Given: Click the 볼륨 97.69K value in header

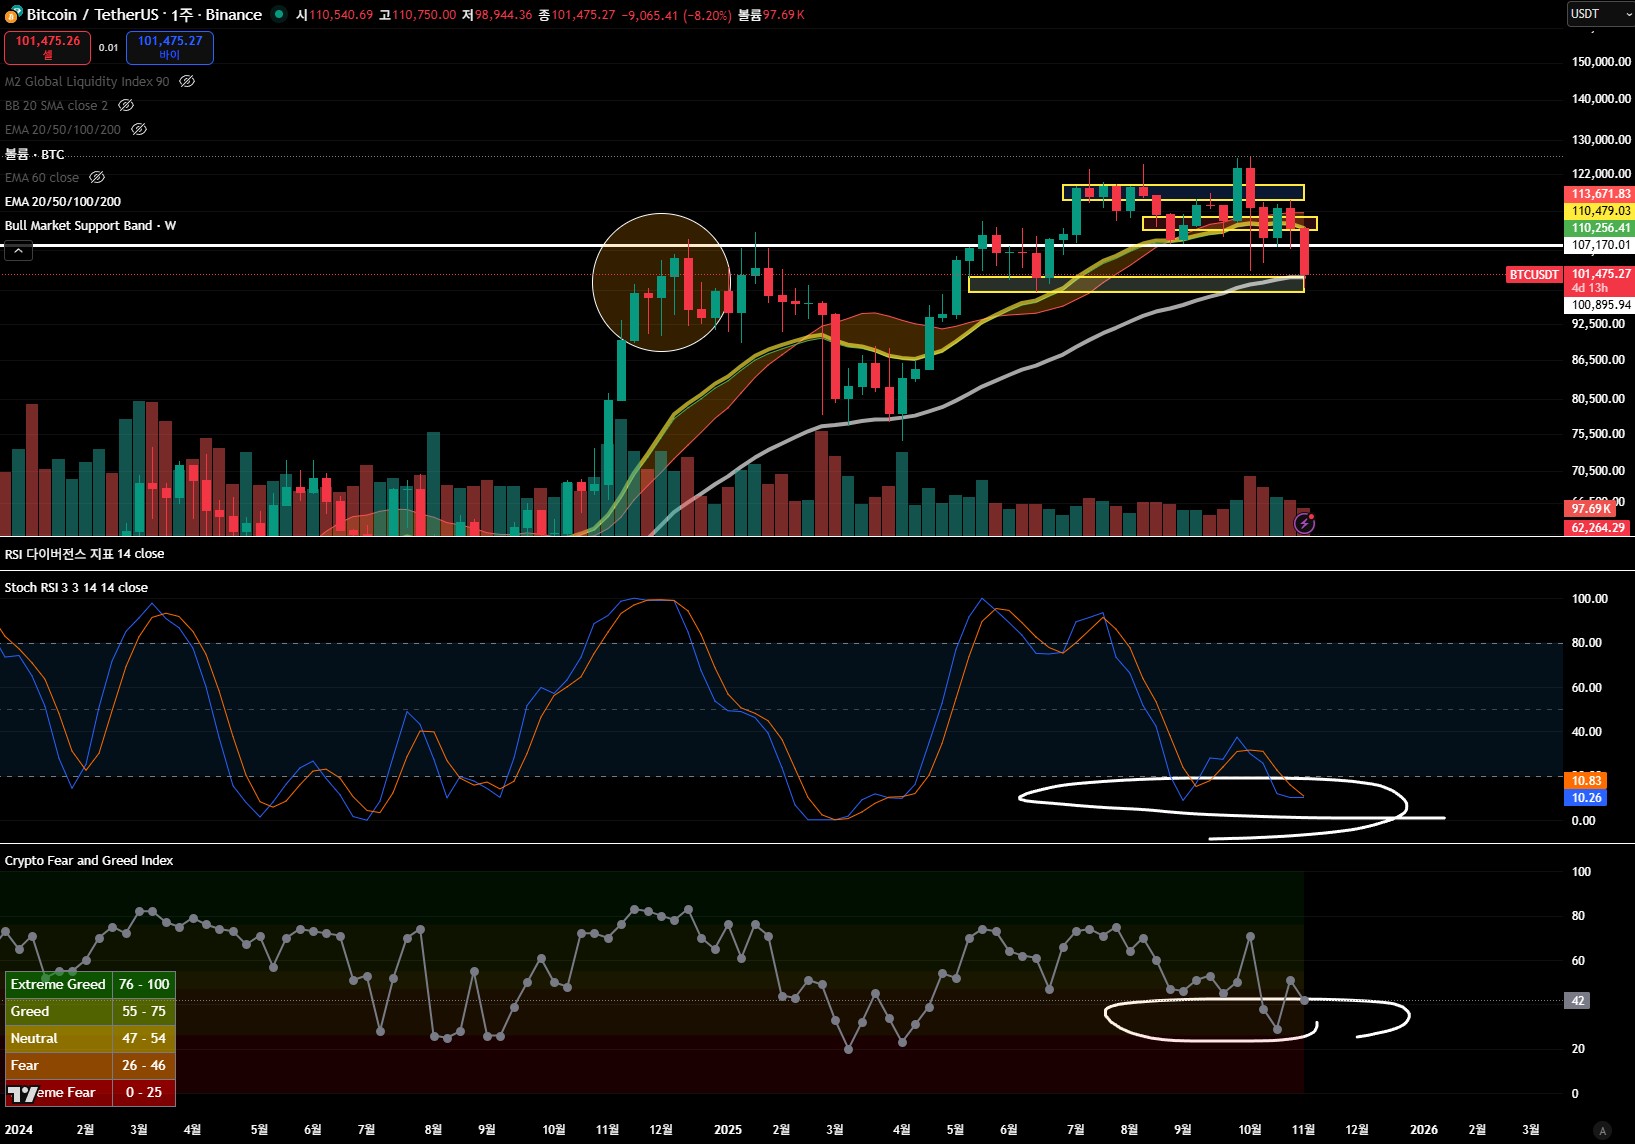Looking at the screenshot, I should [x=771, y=15].
